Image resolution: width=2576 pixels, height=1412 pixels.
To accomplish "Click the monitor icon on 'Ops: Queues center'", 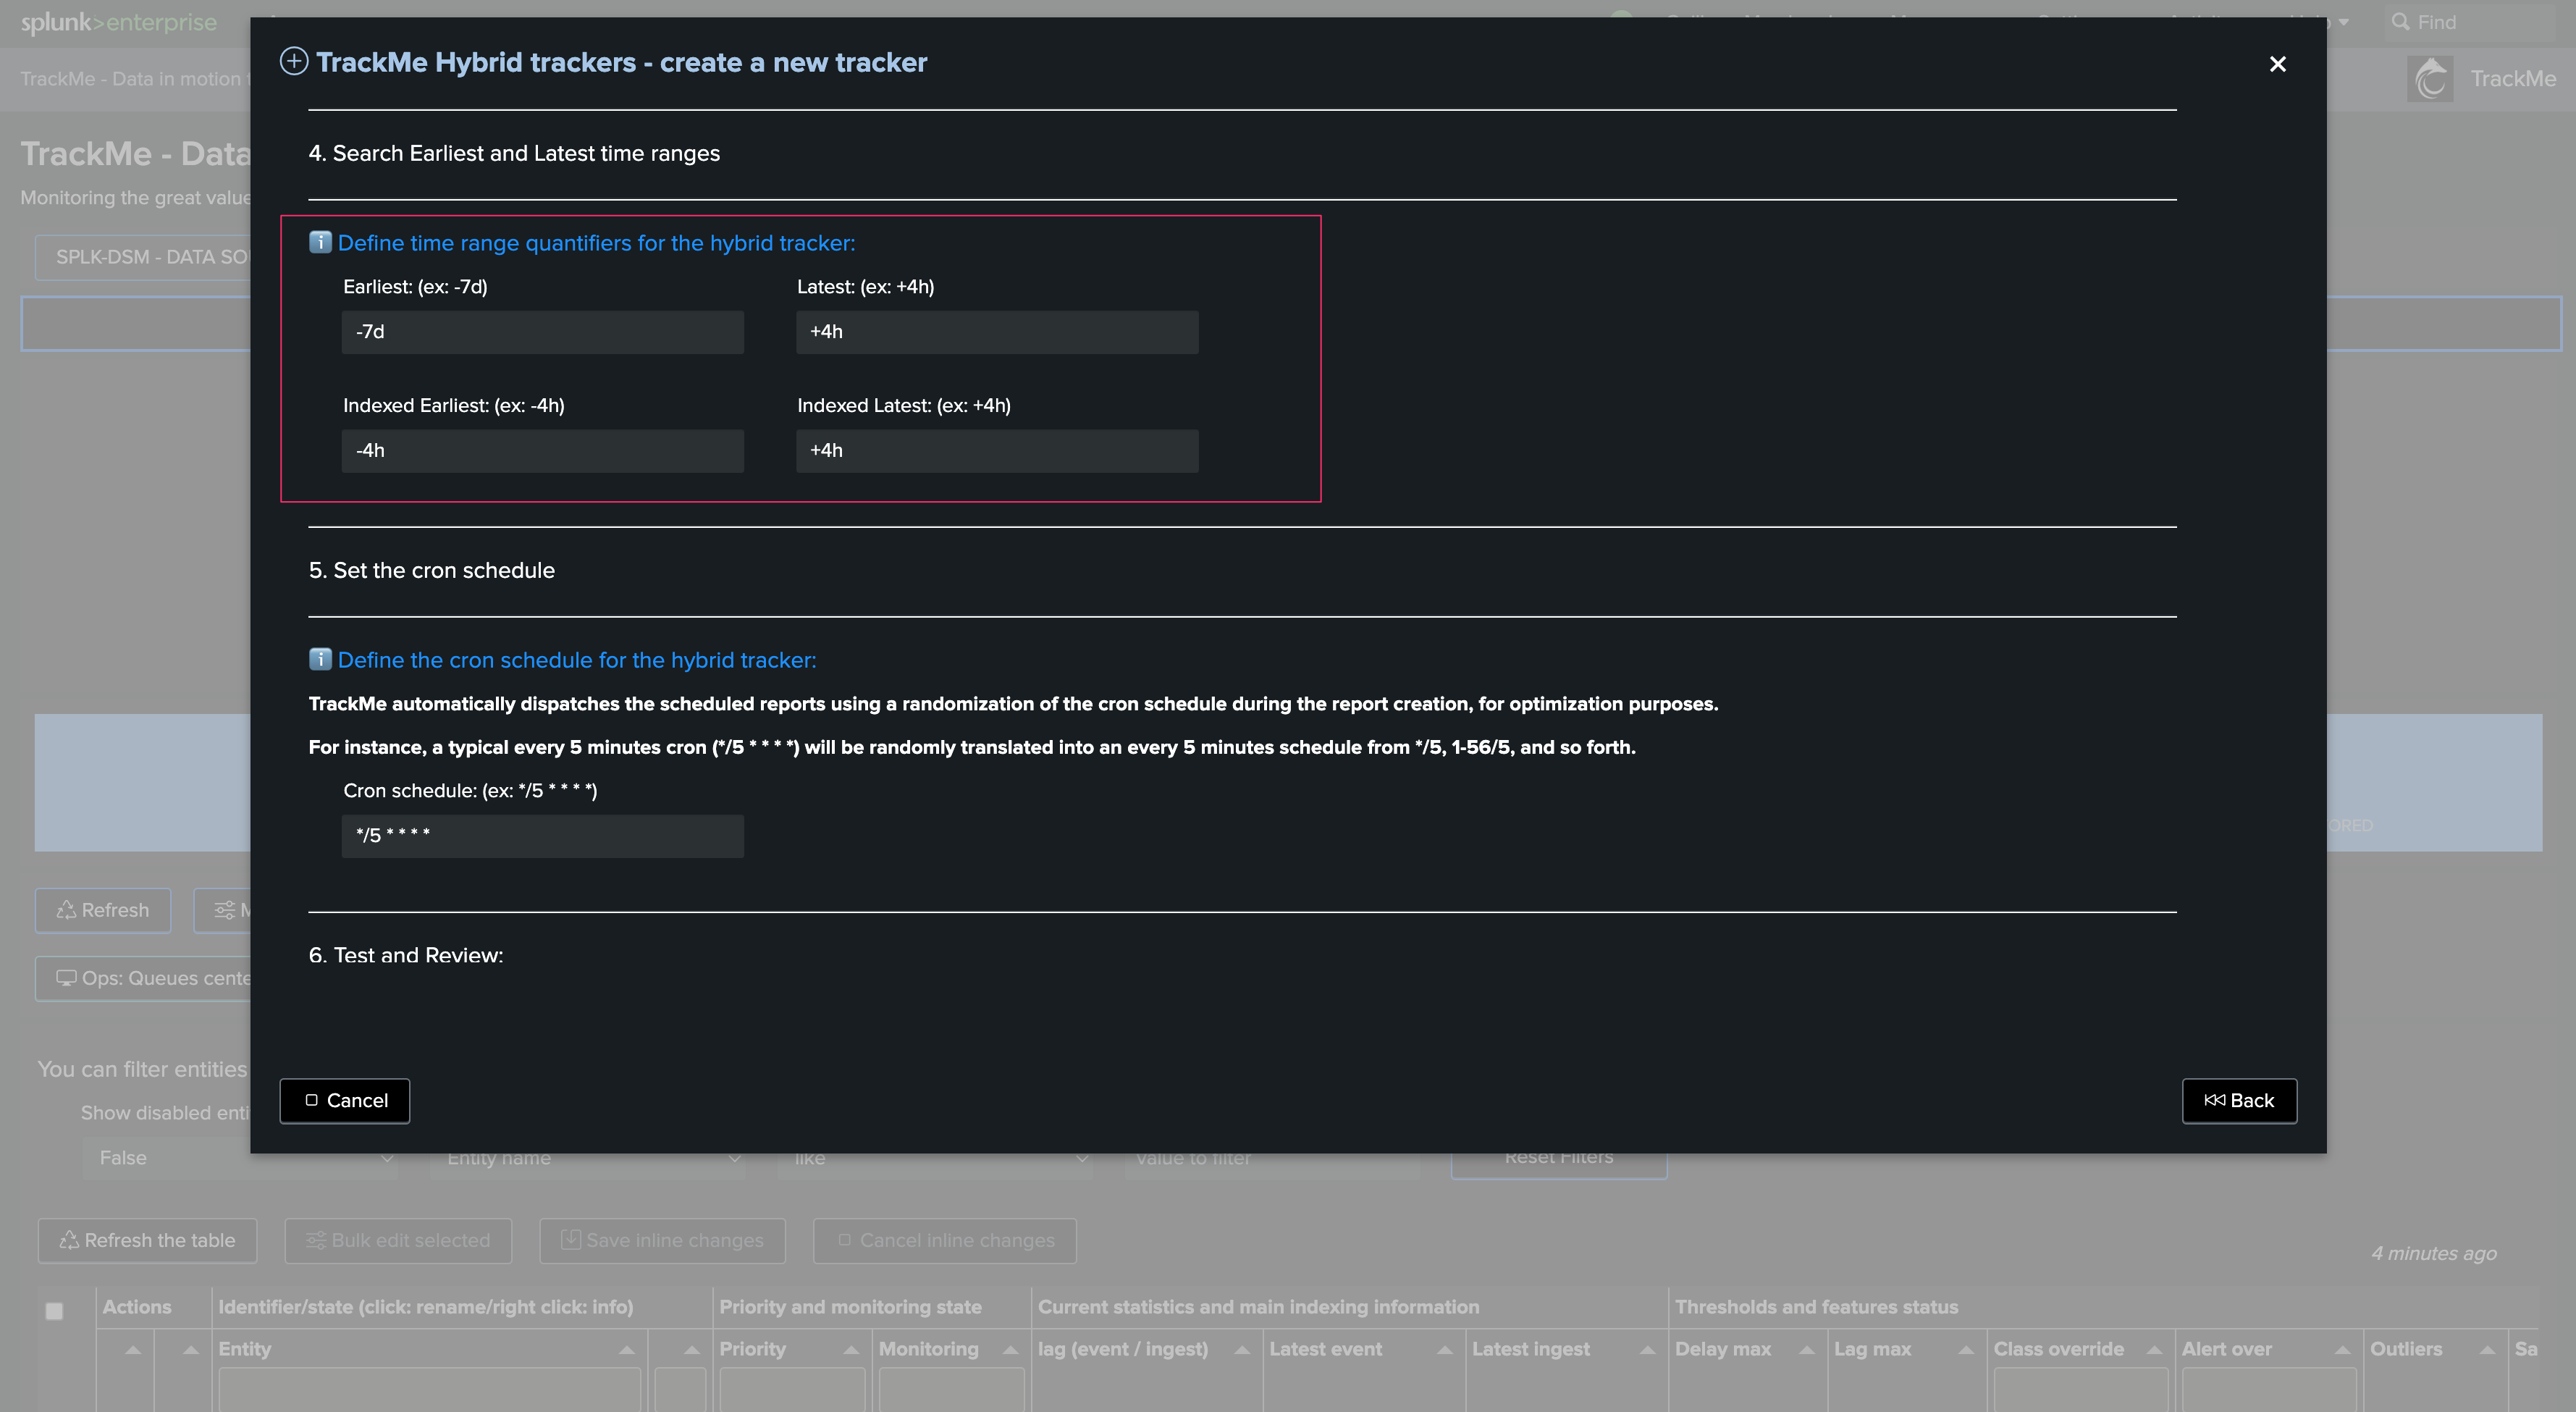I will tap(66, 978).
